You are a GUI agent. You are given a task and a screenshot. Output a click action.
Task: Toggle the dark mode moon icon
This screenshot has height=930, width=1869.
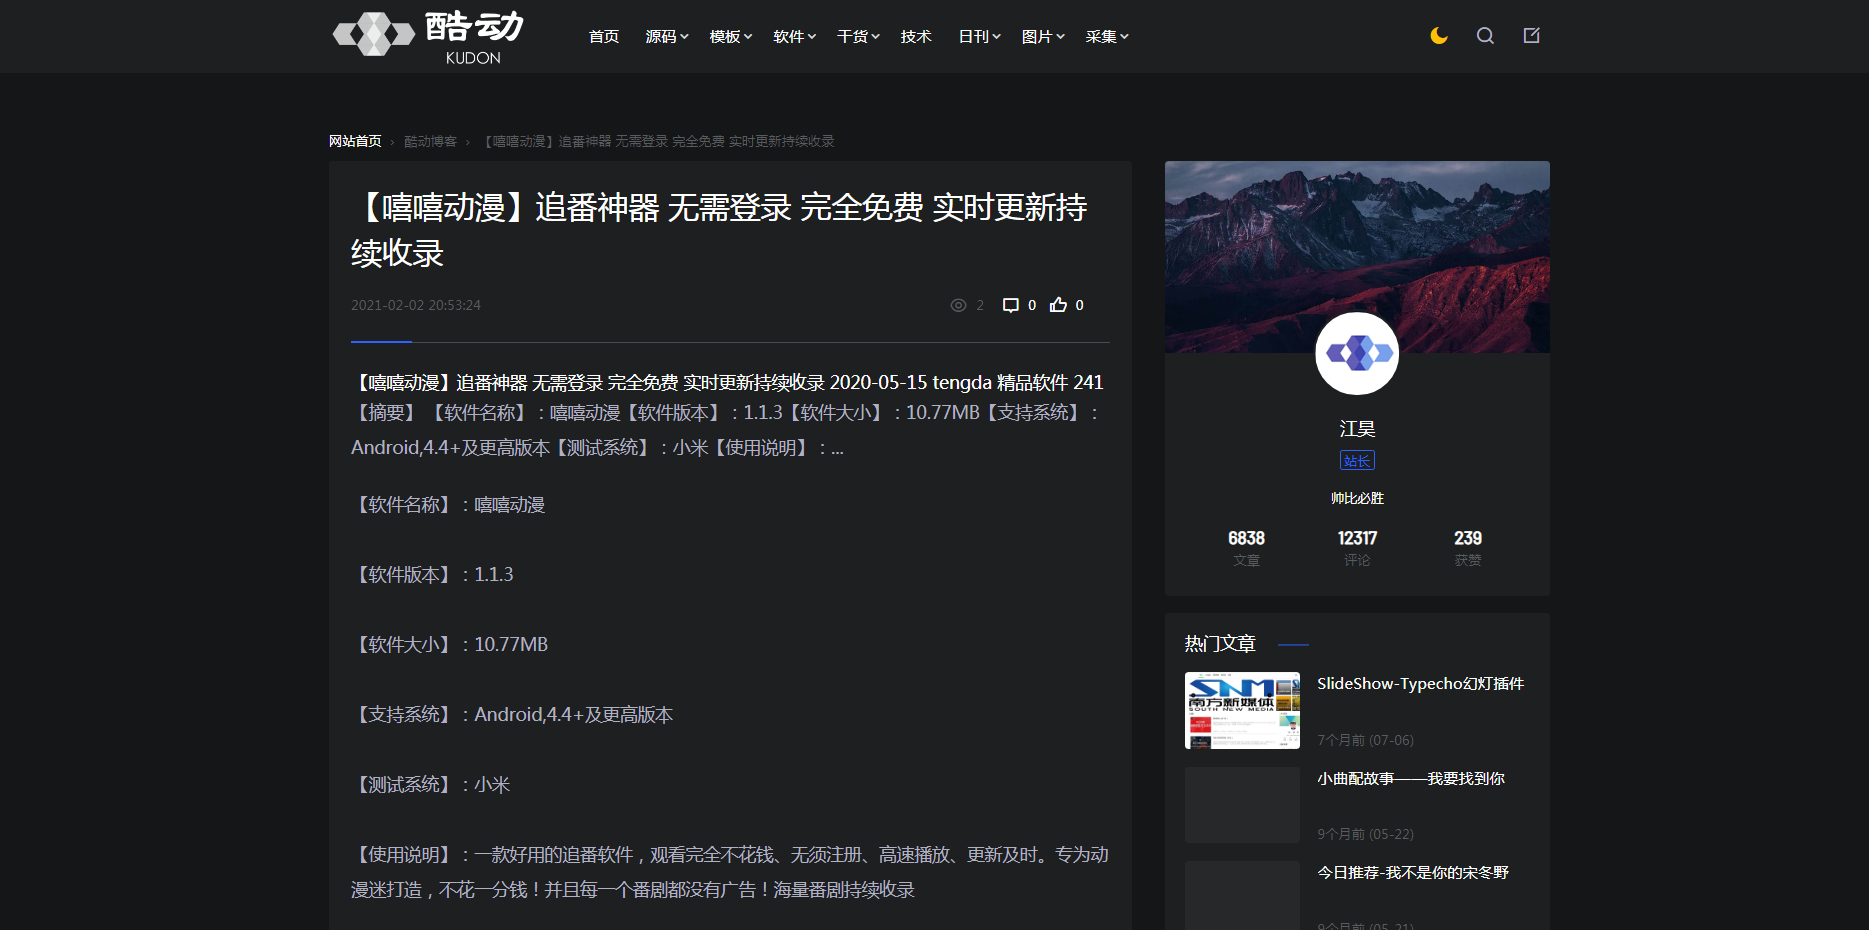click(1439, 36)
